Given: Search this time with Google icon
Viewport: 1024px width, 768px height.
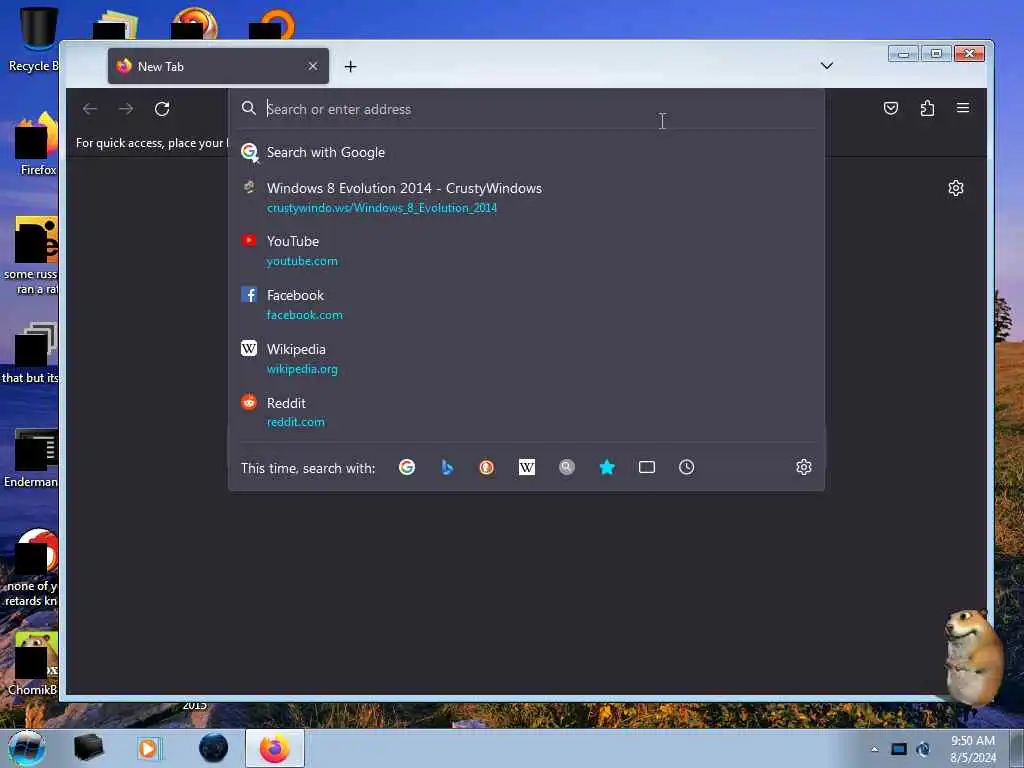Looking at the screenshot, I should point(407,467).
